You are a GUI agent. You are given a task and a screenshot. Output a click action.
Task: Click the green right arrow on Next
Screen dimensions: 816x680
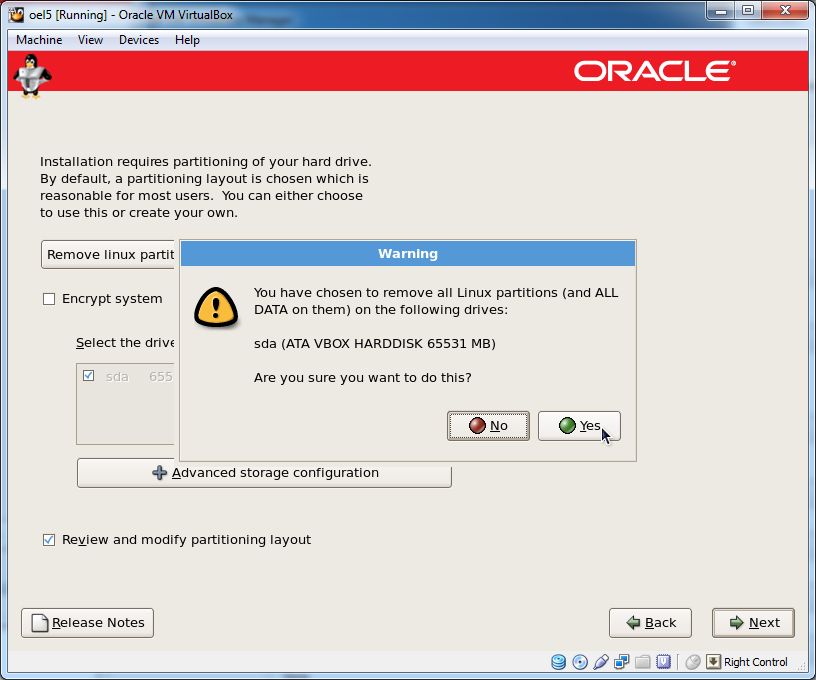pos(736,623)
